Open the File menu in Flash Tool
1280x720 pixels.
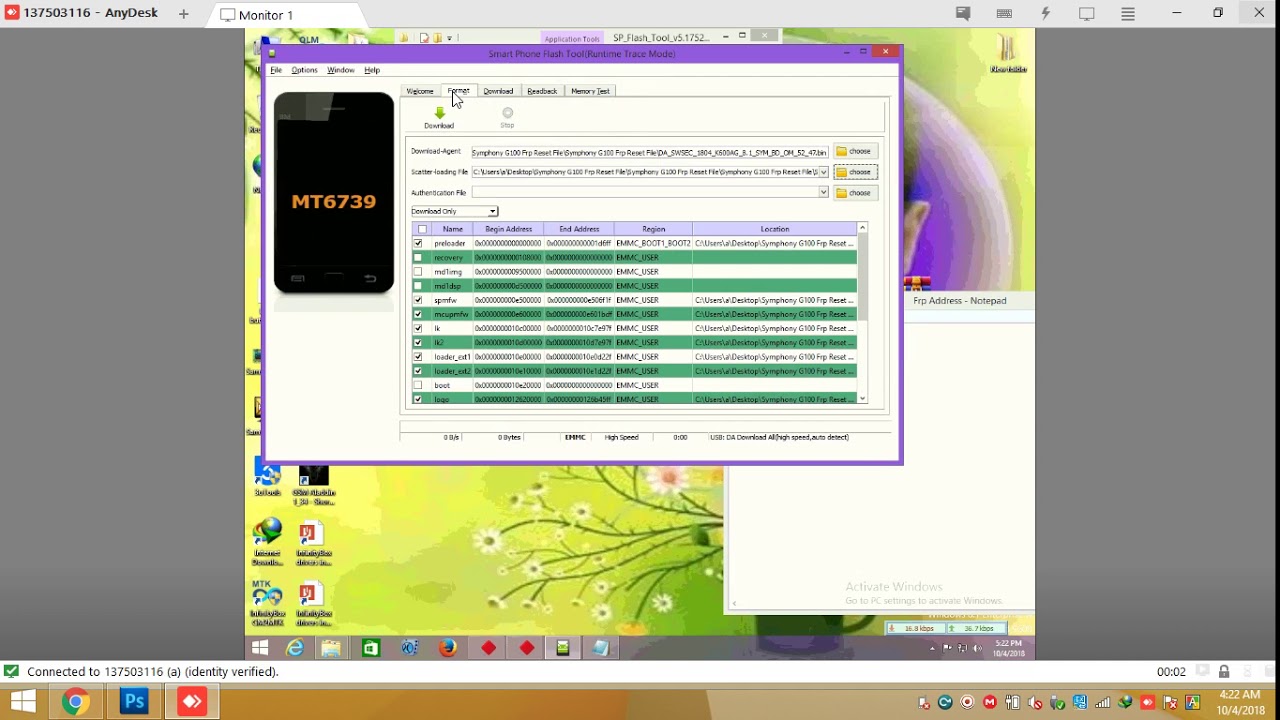click(276, 70)
